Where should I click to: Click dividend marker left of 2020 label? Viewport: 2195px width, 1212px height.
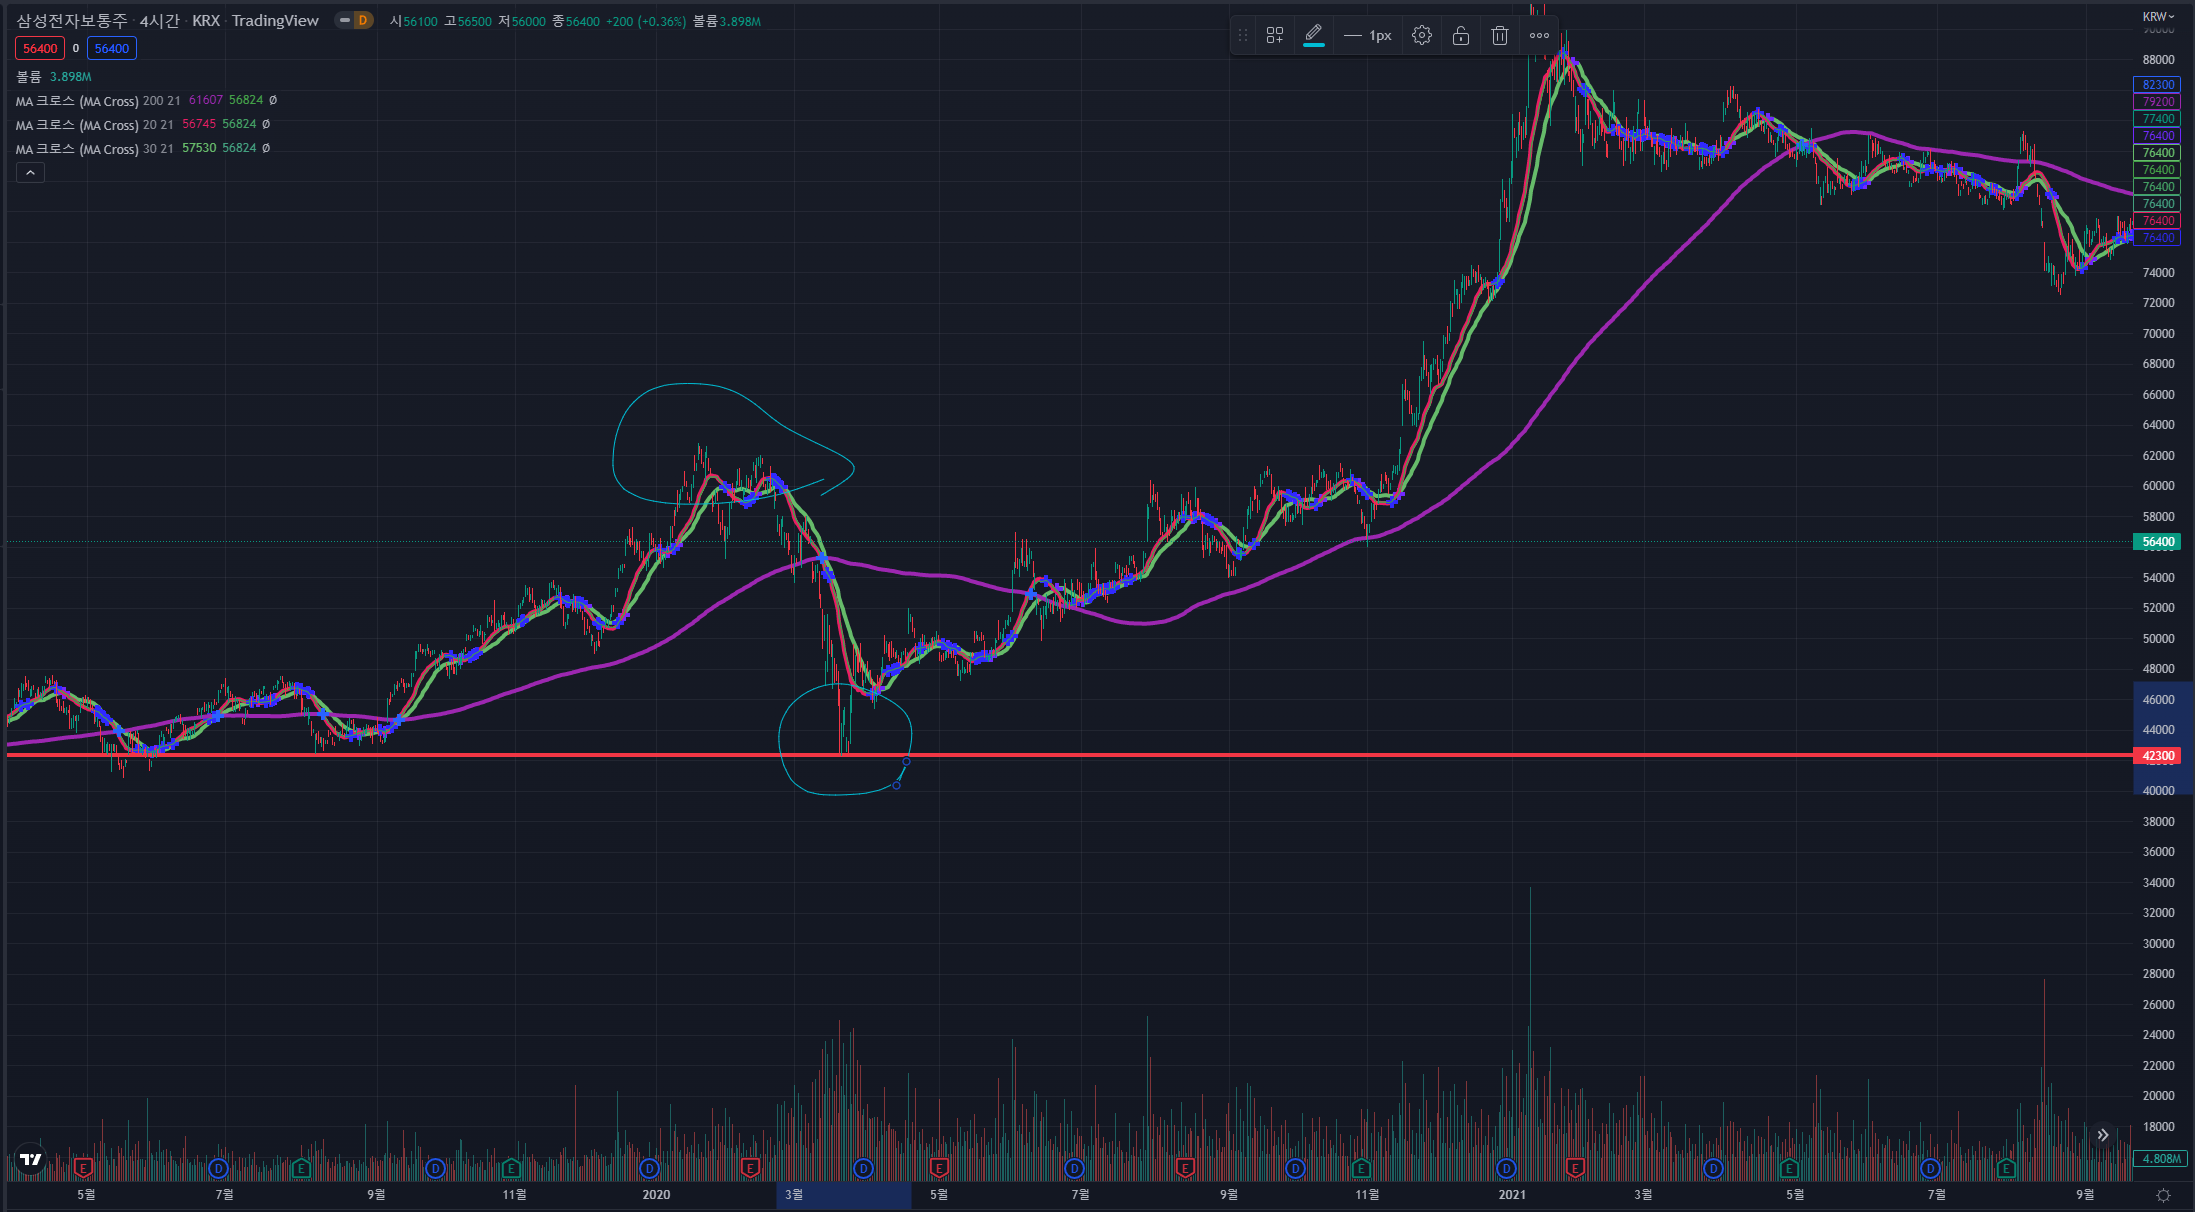click(650, 1167)
